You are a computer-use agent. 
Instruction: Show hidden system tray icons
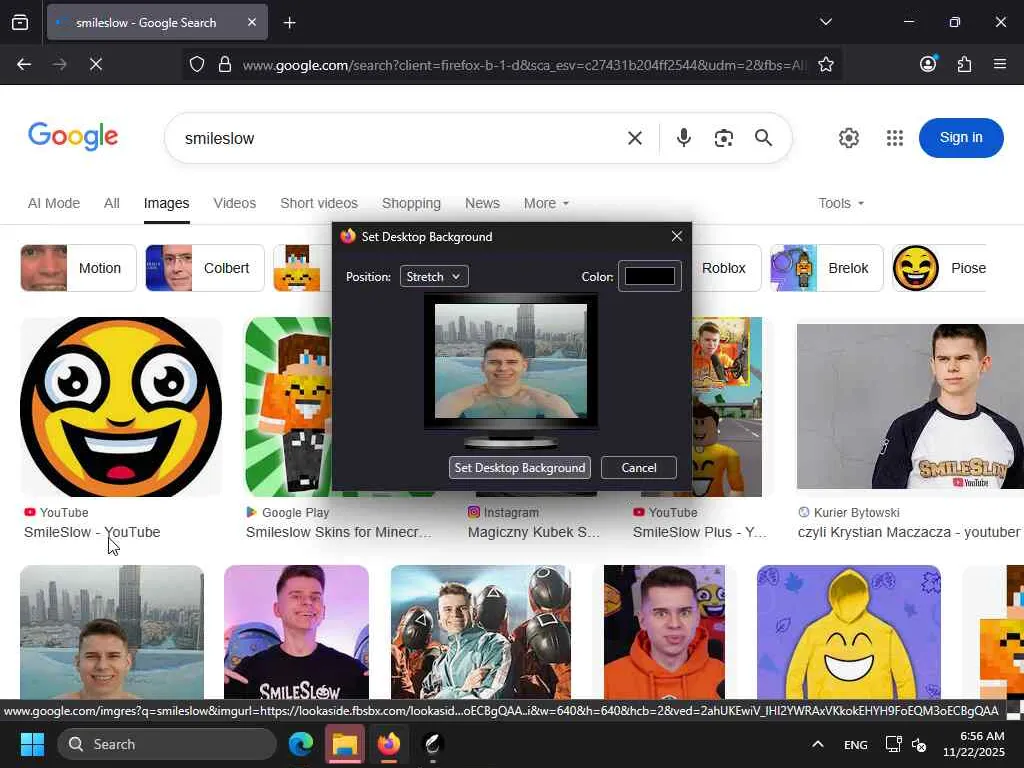pyautogui.click(x=818, y=744)
